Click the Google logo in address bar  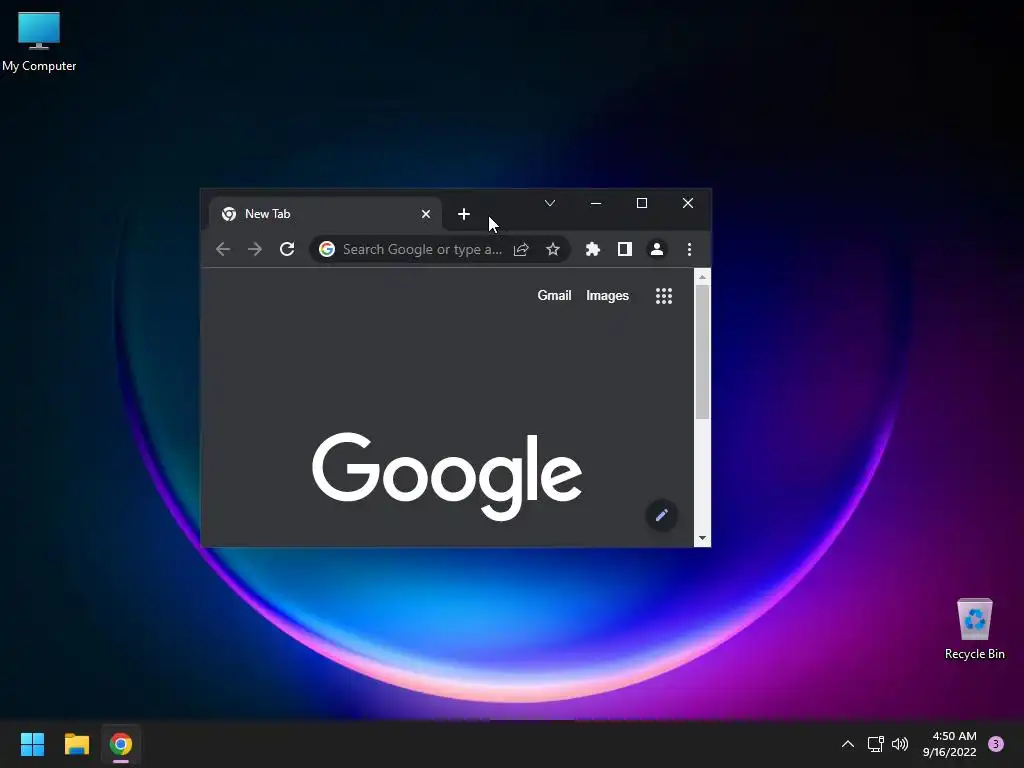tap(327, 249)
